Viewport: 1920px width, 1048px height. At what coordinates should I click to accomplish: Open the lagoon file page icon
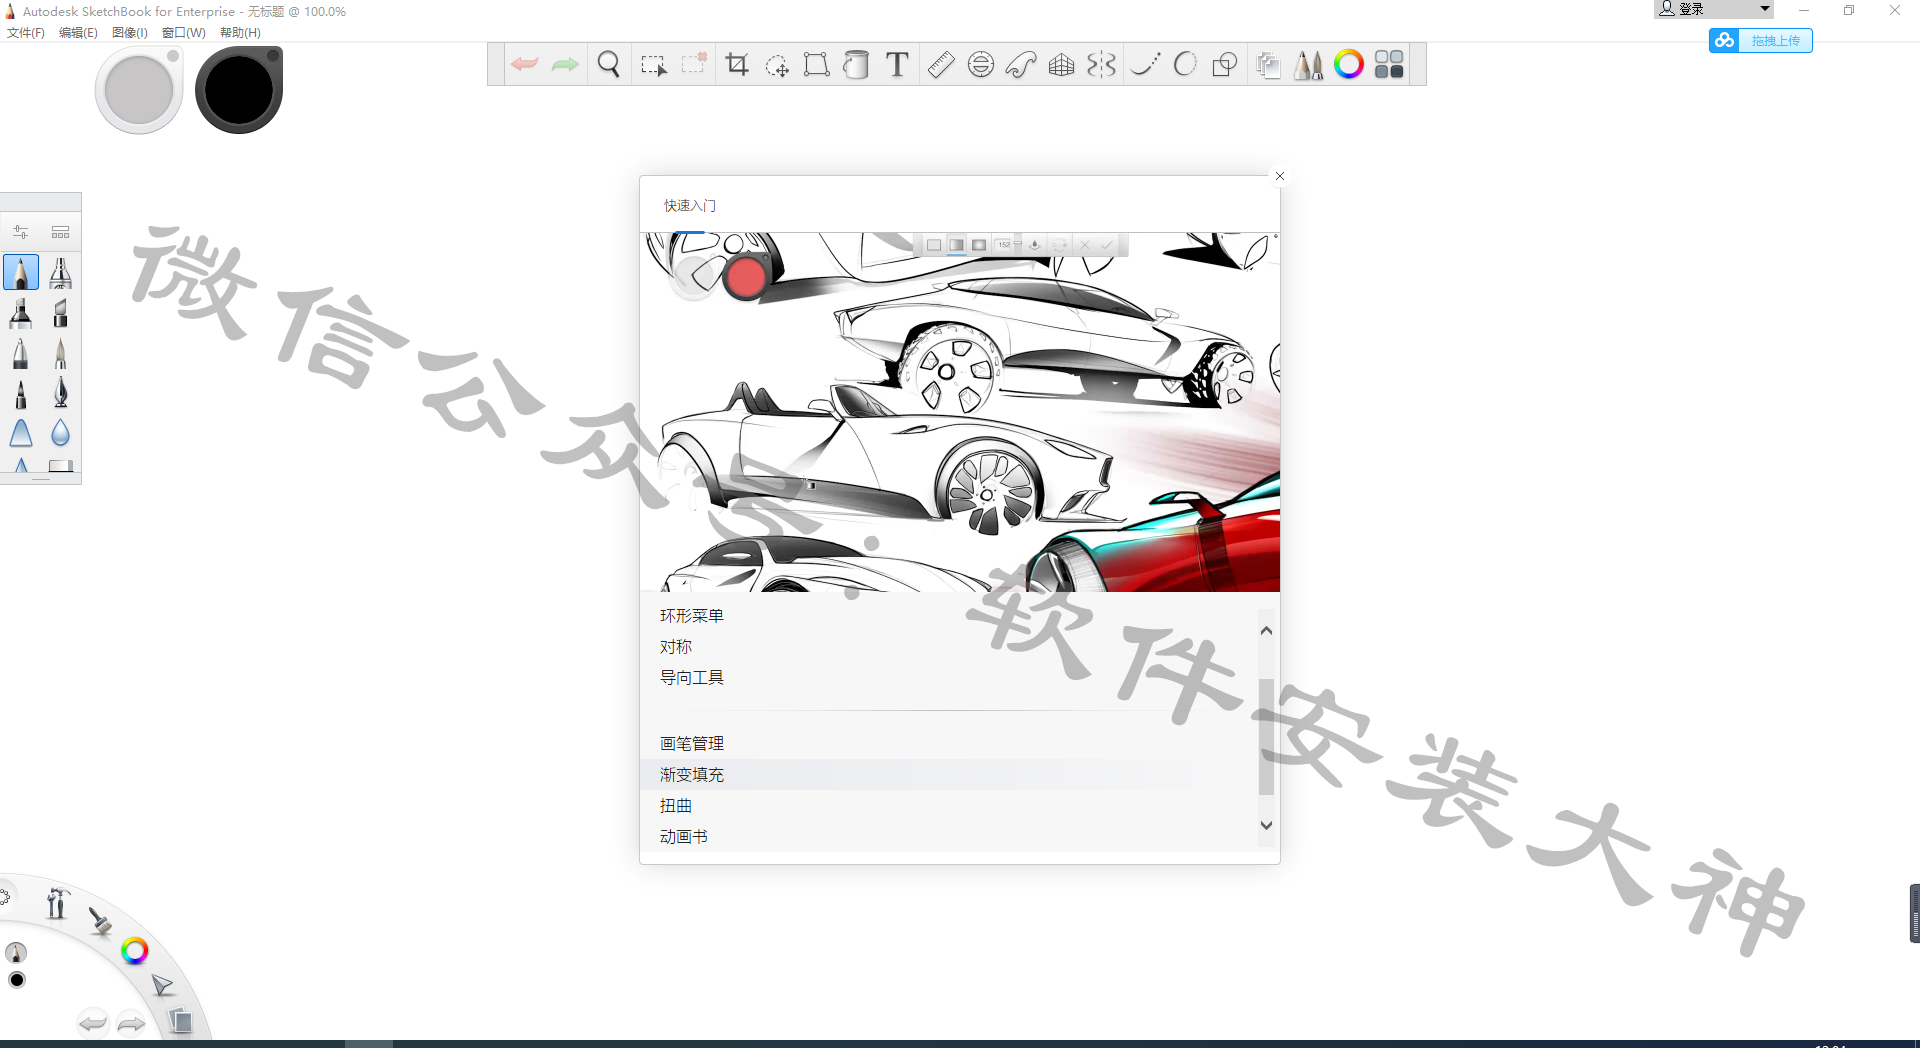[180, 1020]
